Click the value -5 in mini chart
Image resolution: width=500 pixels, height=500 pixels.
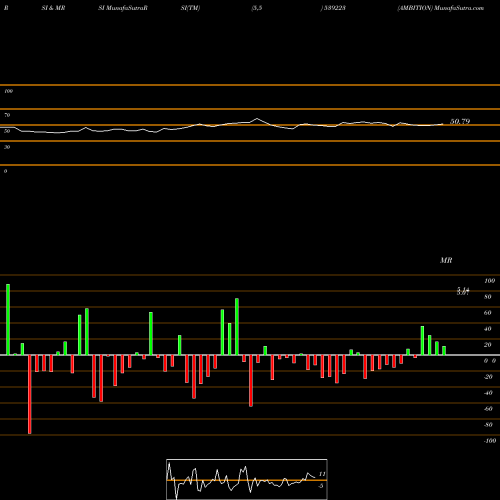pyautogui.click(x=321, y=486)
